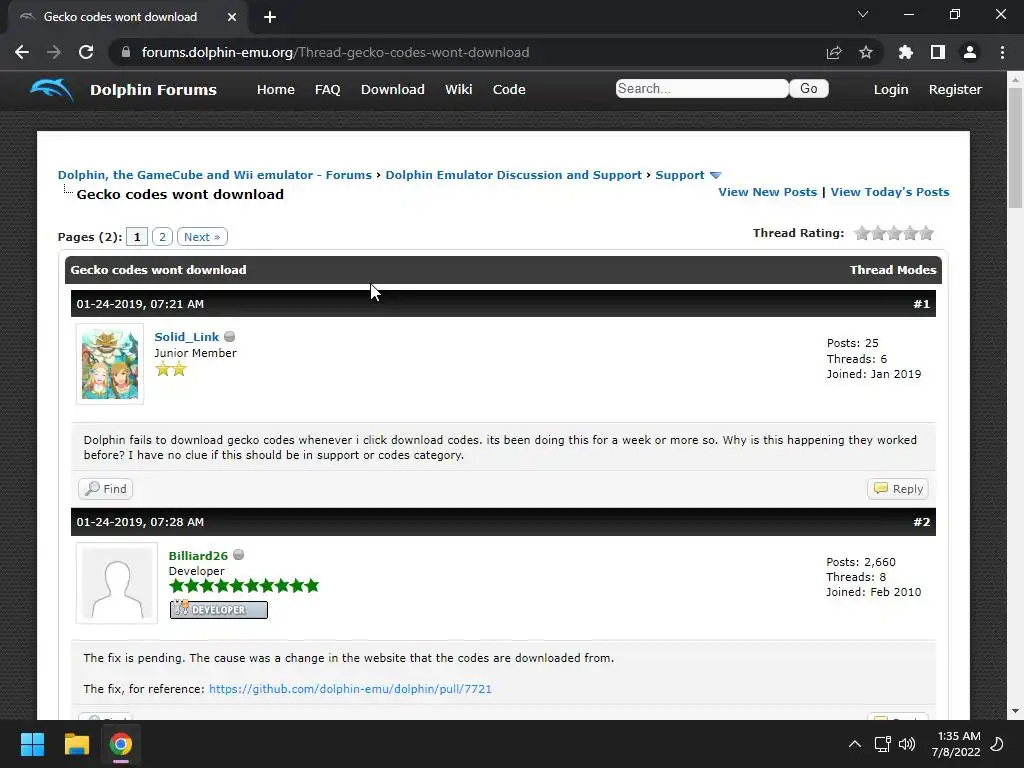
Task: Close the Gecko codes wont download tab
Action: 232,17
